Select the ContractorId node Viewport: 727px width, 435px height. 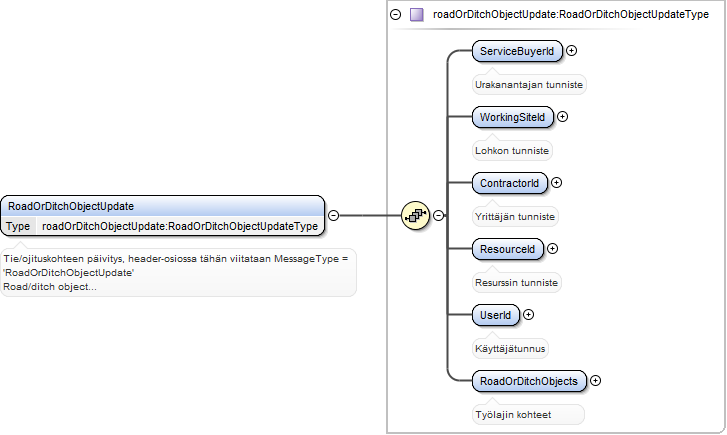tap(510, 183)
